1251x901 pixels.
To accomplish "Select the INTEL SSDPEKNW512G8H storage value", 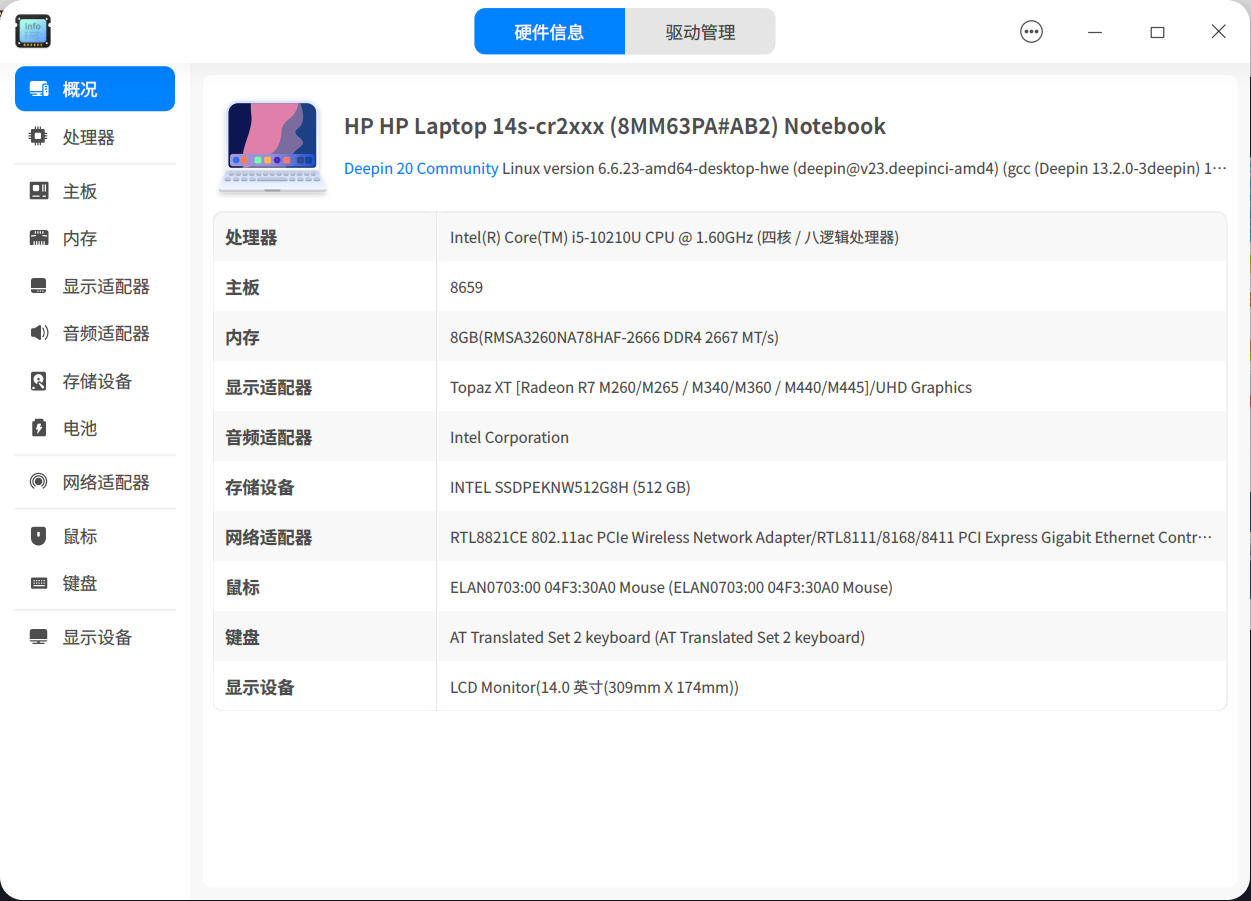I will 570,487.
